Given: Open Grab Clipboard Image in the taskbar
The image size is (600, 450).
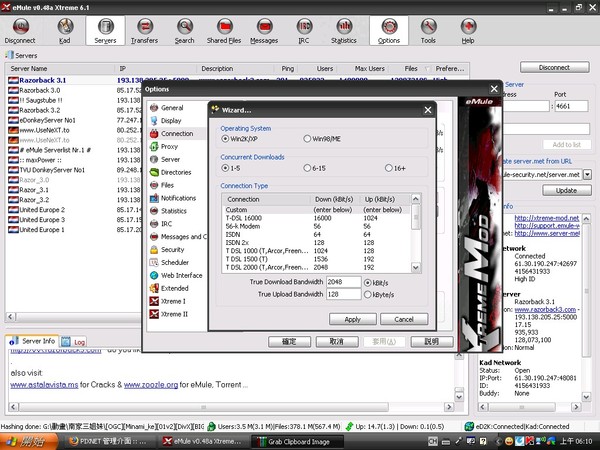Looking at the screenshot, I should [x=297, y=442].
